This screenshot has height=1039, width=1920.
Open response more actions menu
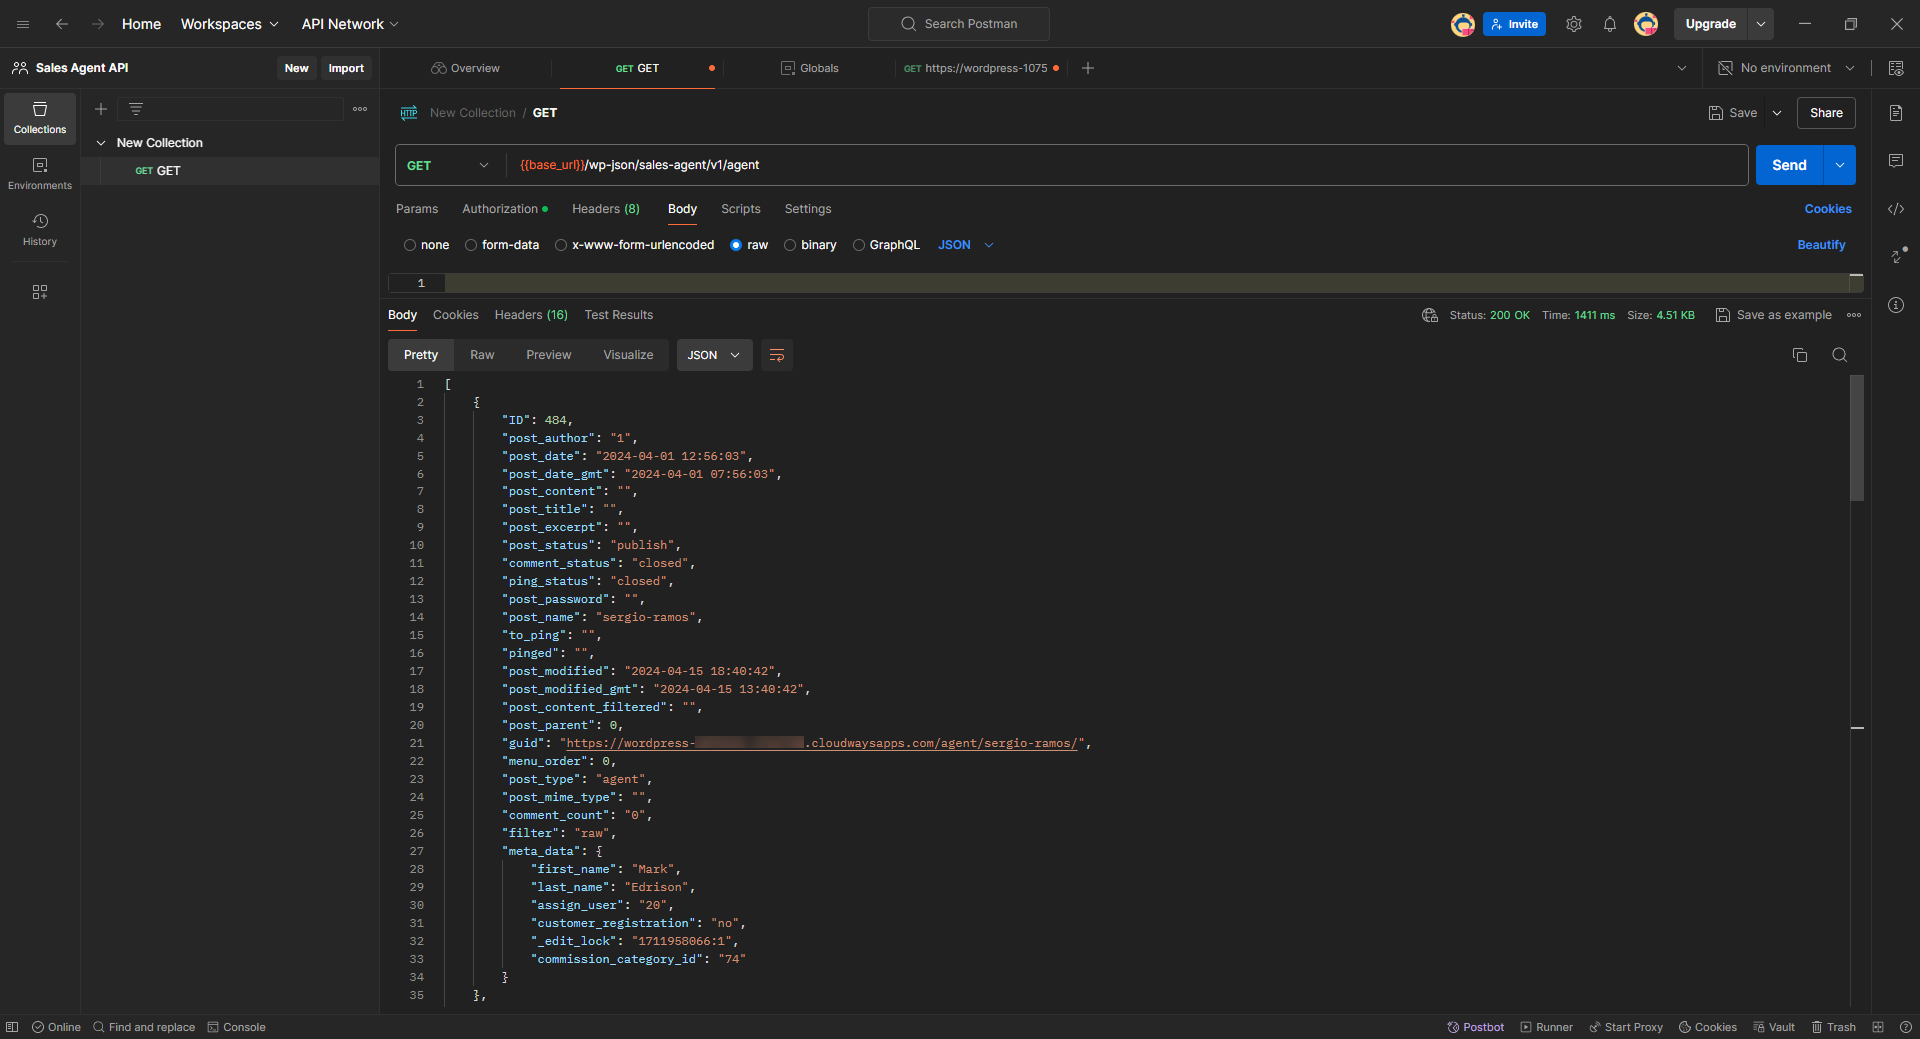(1854, 315)
